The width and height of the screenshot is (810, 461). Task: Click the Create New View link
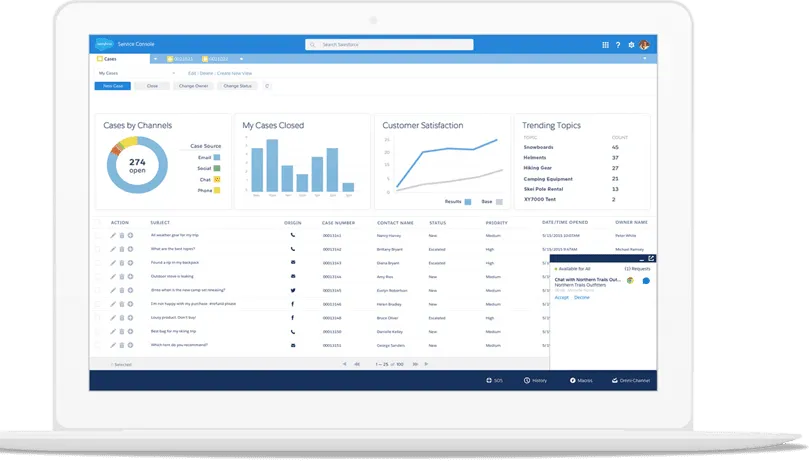(235, 73)
